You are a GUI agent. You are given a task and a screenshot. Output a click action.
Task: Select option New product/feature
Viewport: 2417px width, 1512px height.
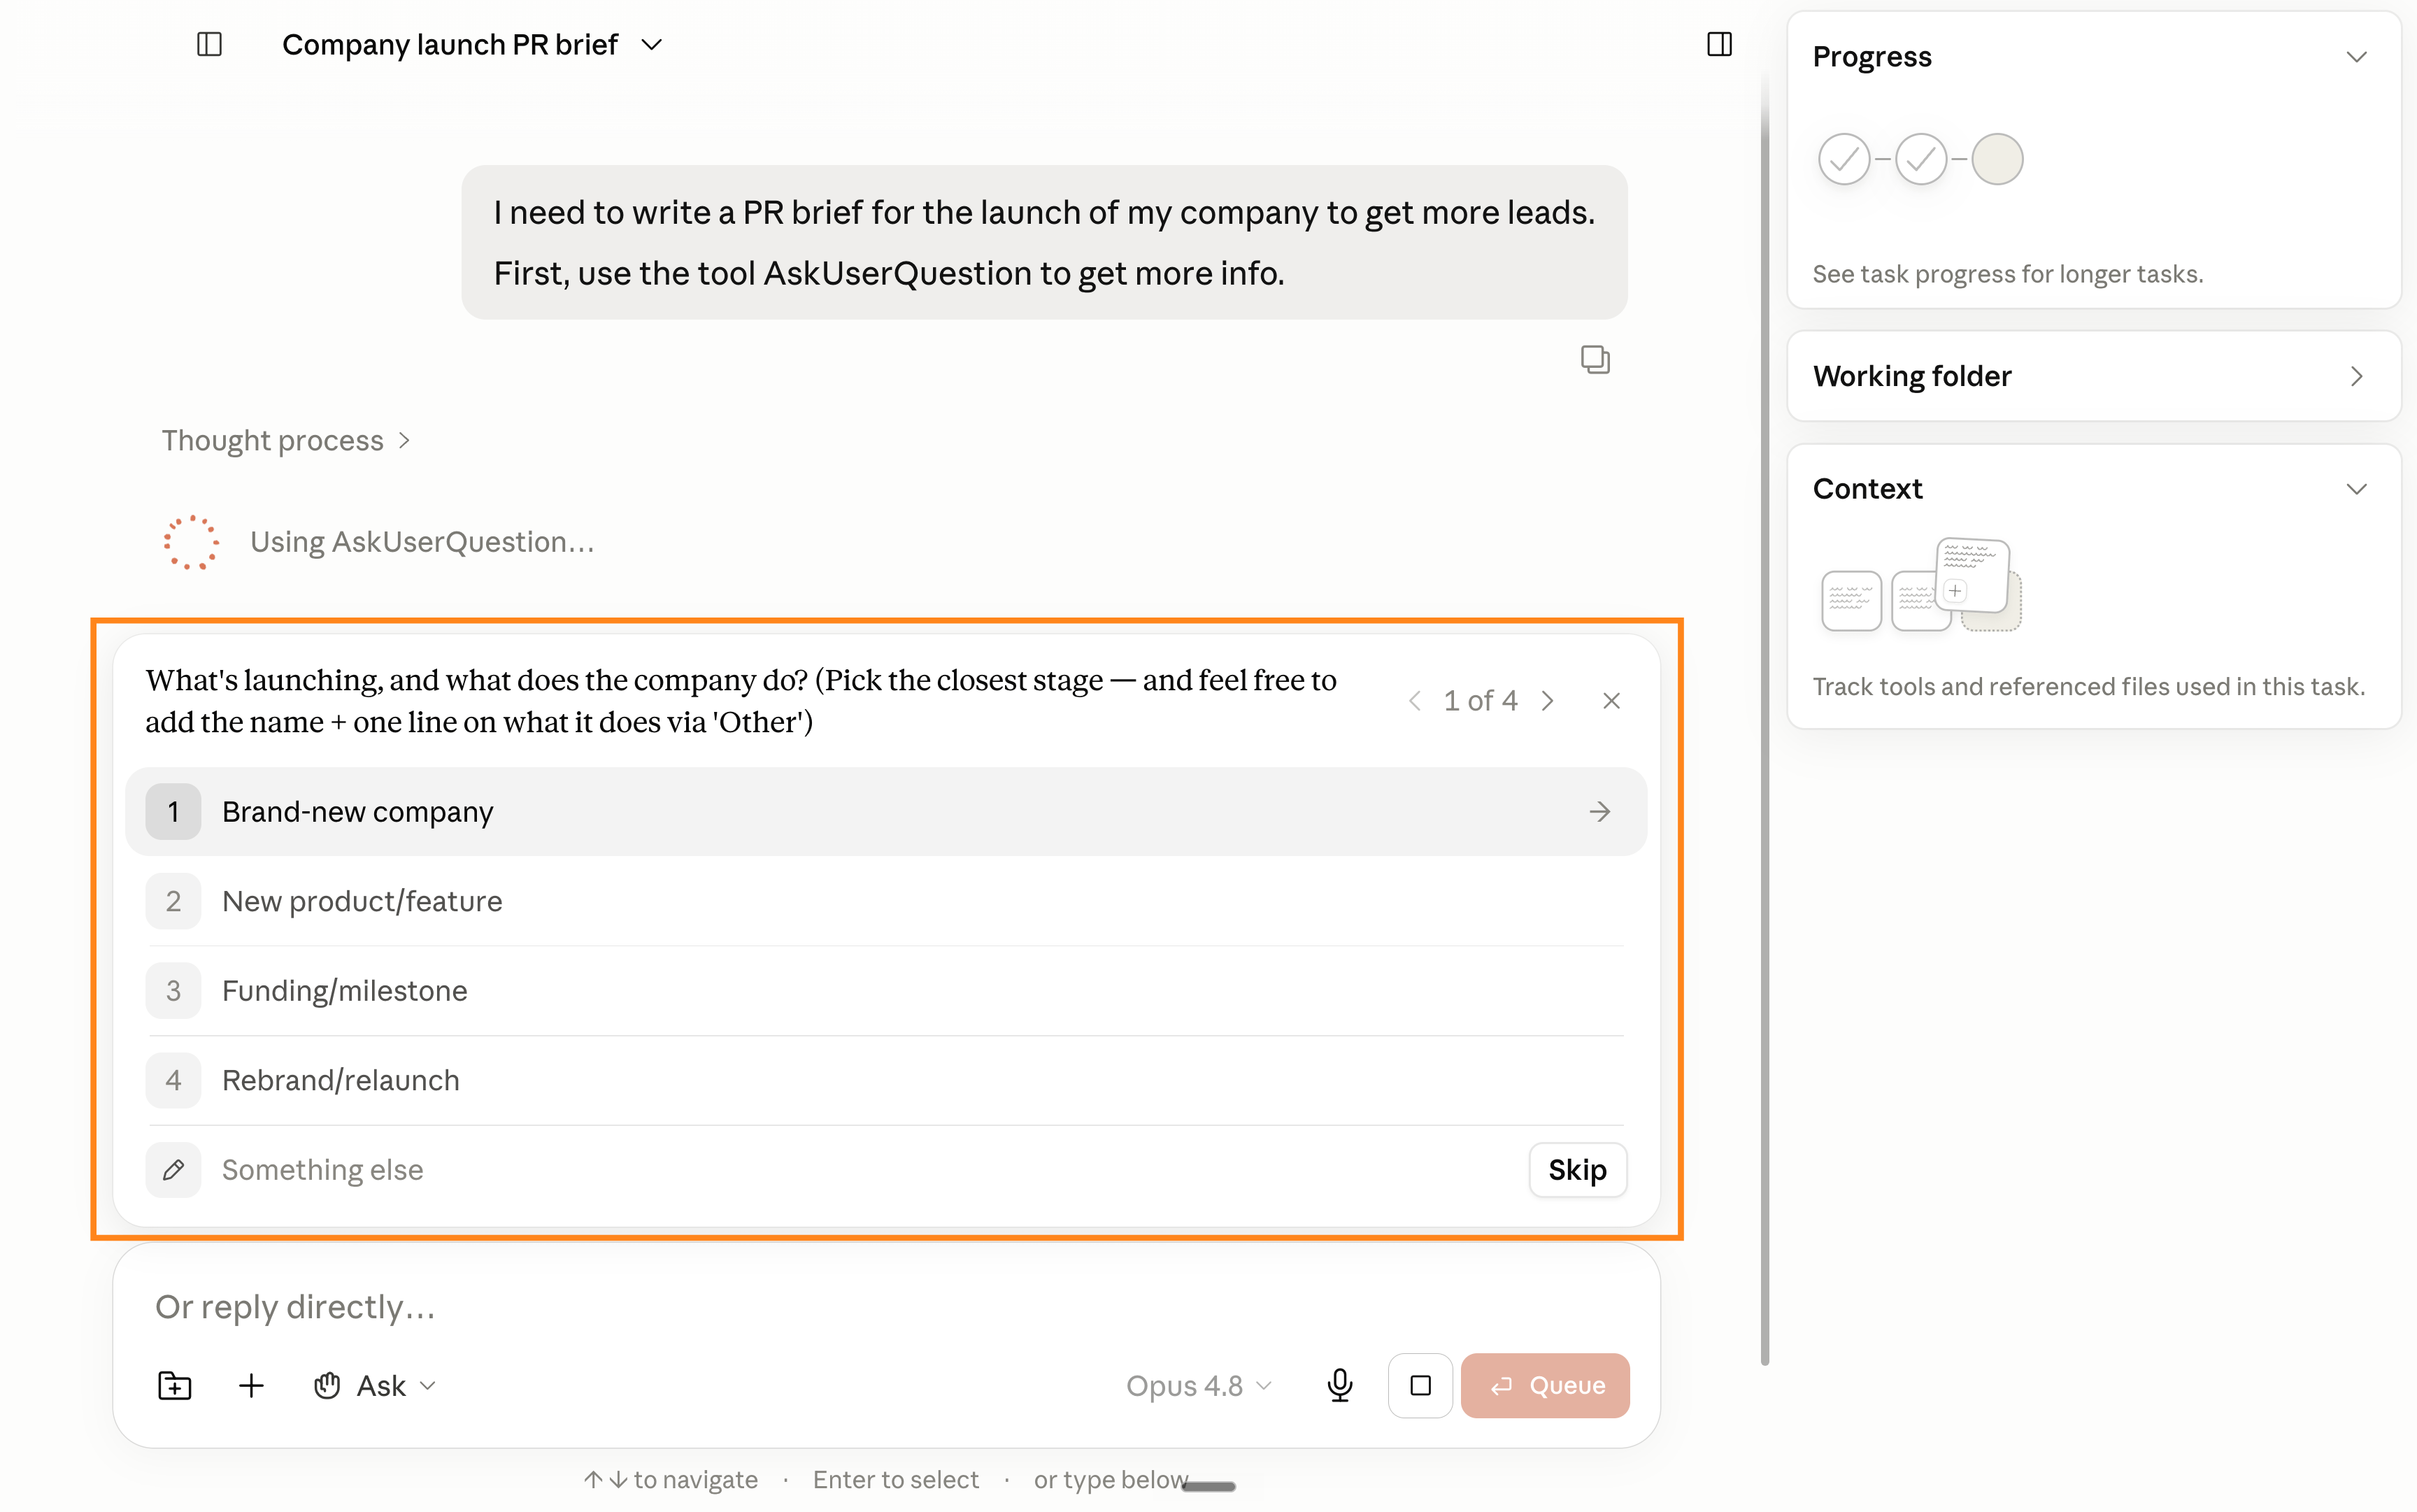(x=886, y=901)
